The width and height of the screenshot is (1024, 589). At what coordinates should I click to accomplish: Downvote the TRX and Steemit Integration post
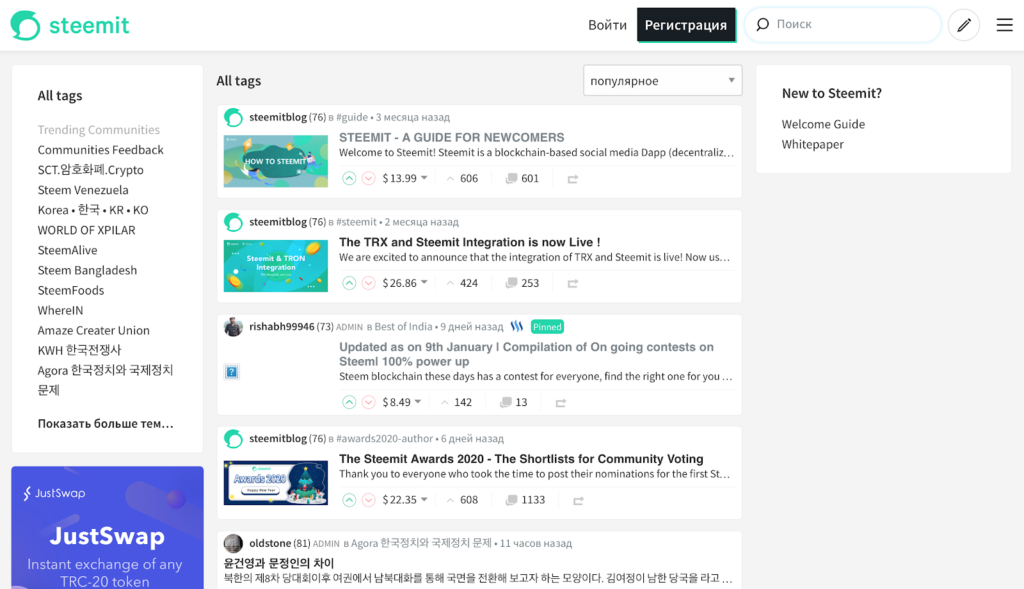(368, 283)
